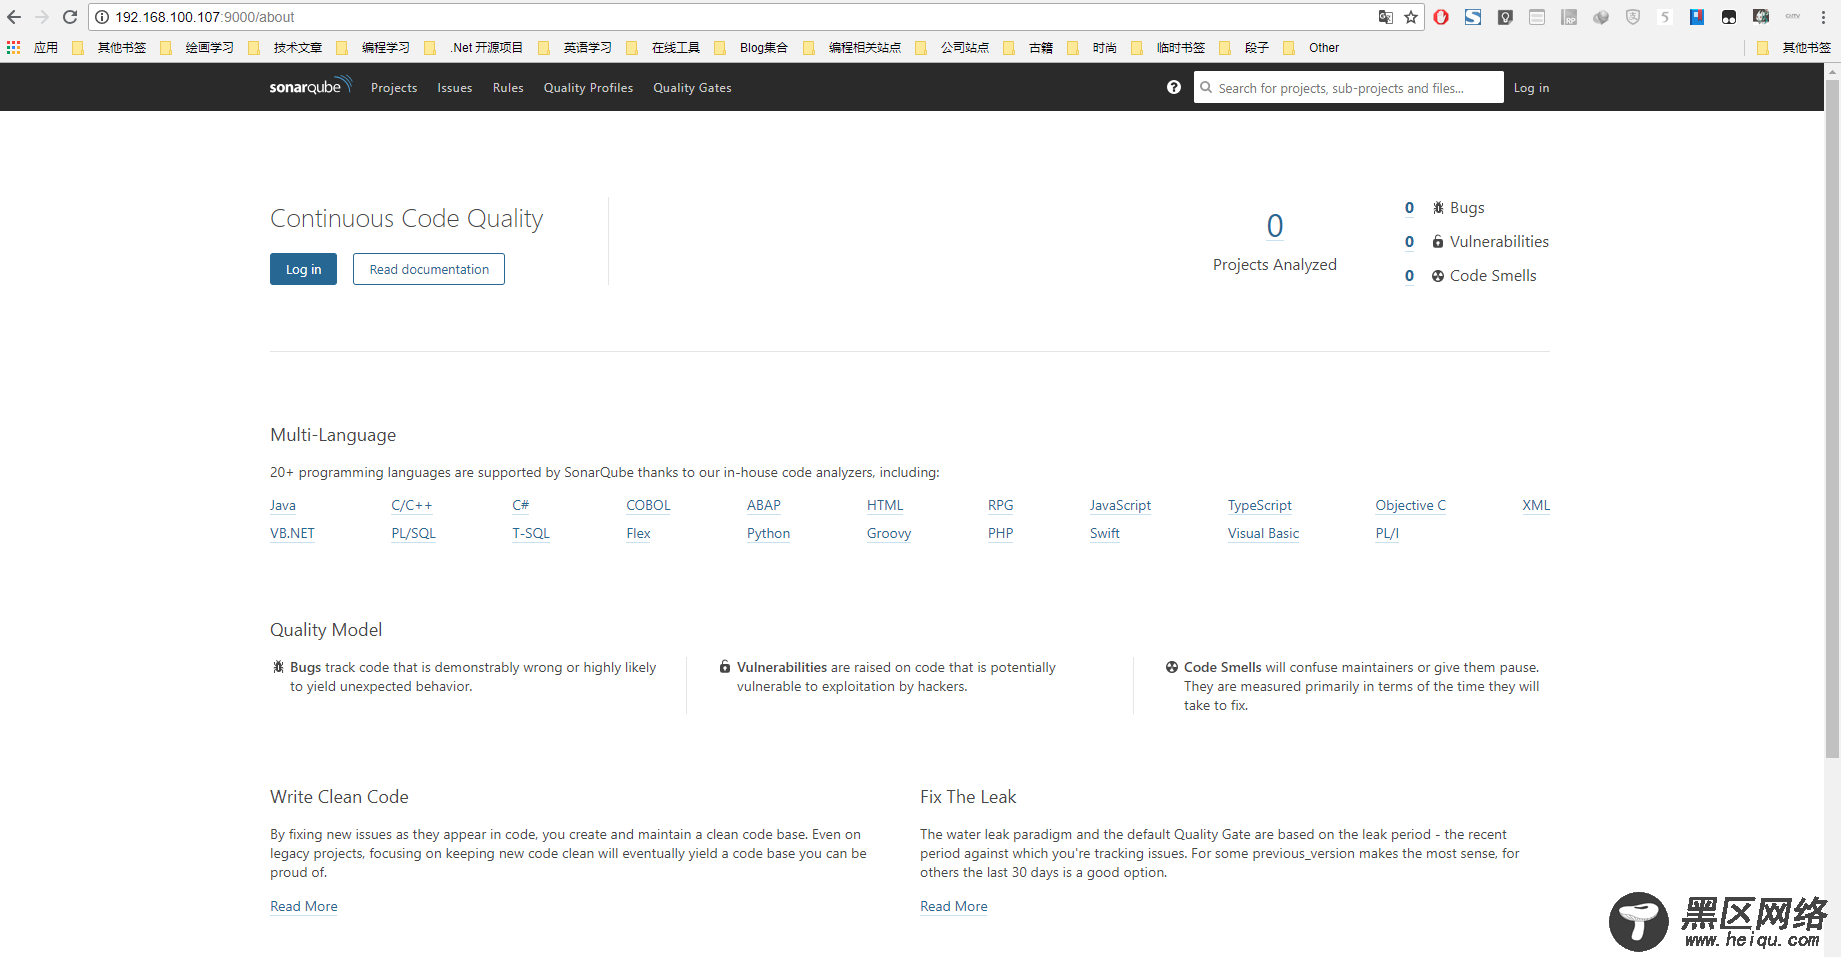Screen dimensions: 1841x957
Task: Reload the page with the refresh icon
Action: pyautogui.click(x=70, y=17)
